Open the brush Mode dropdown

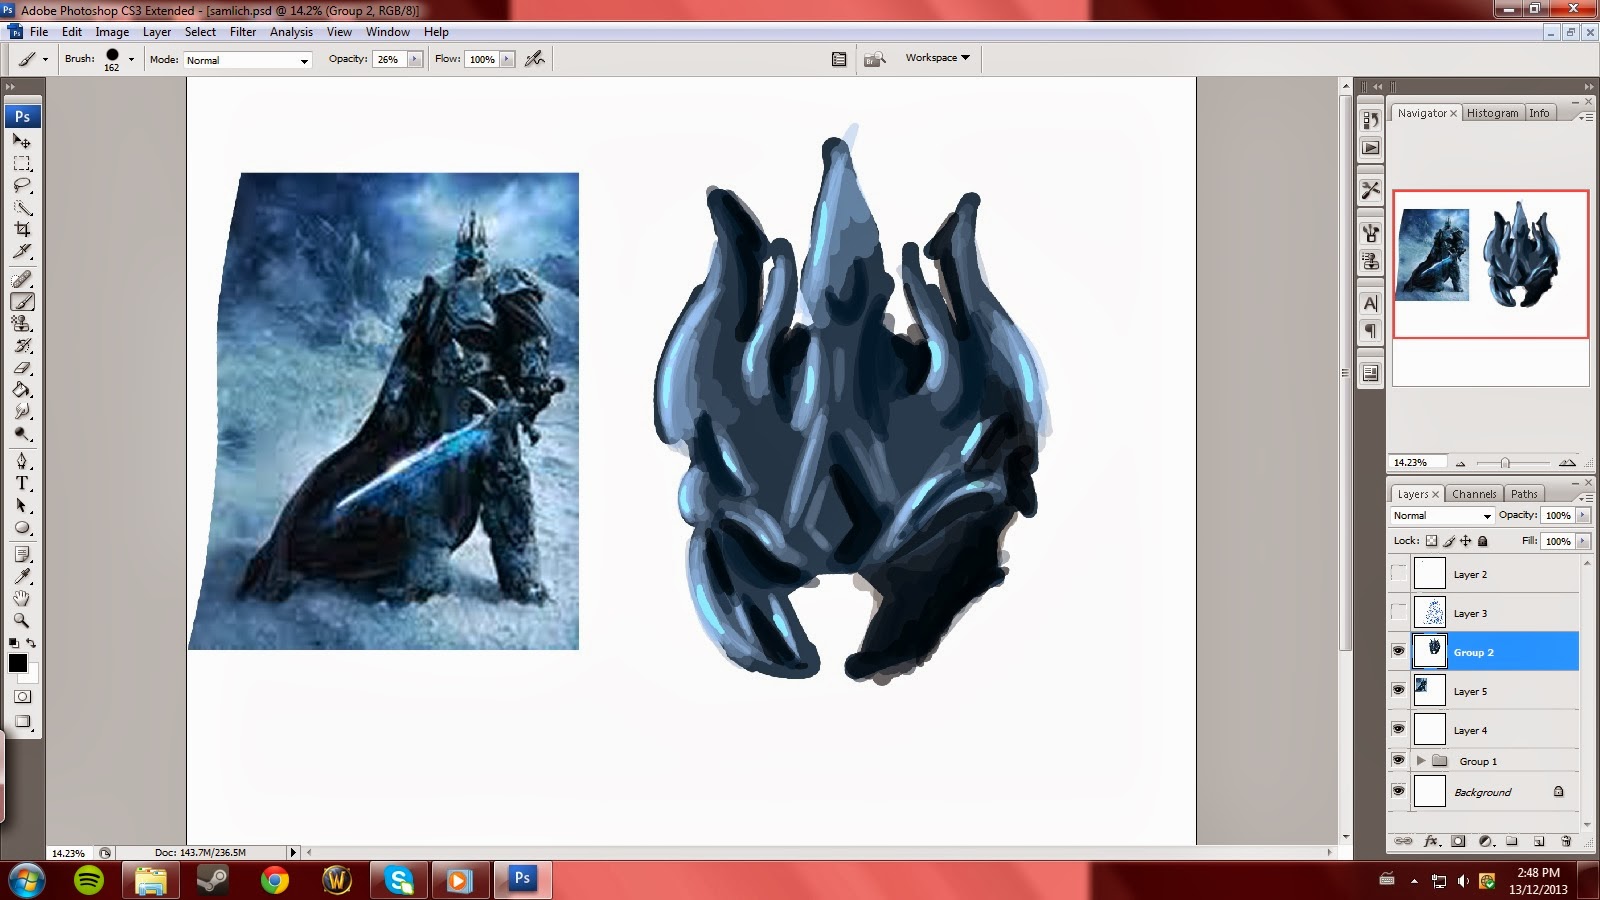[248, 60]
